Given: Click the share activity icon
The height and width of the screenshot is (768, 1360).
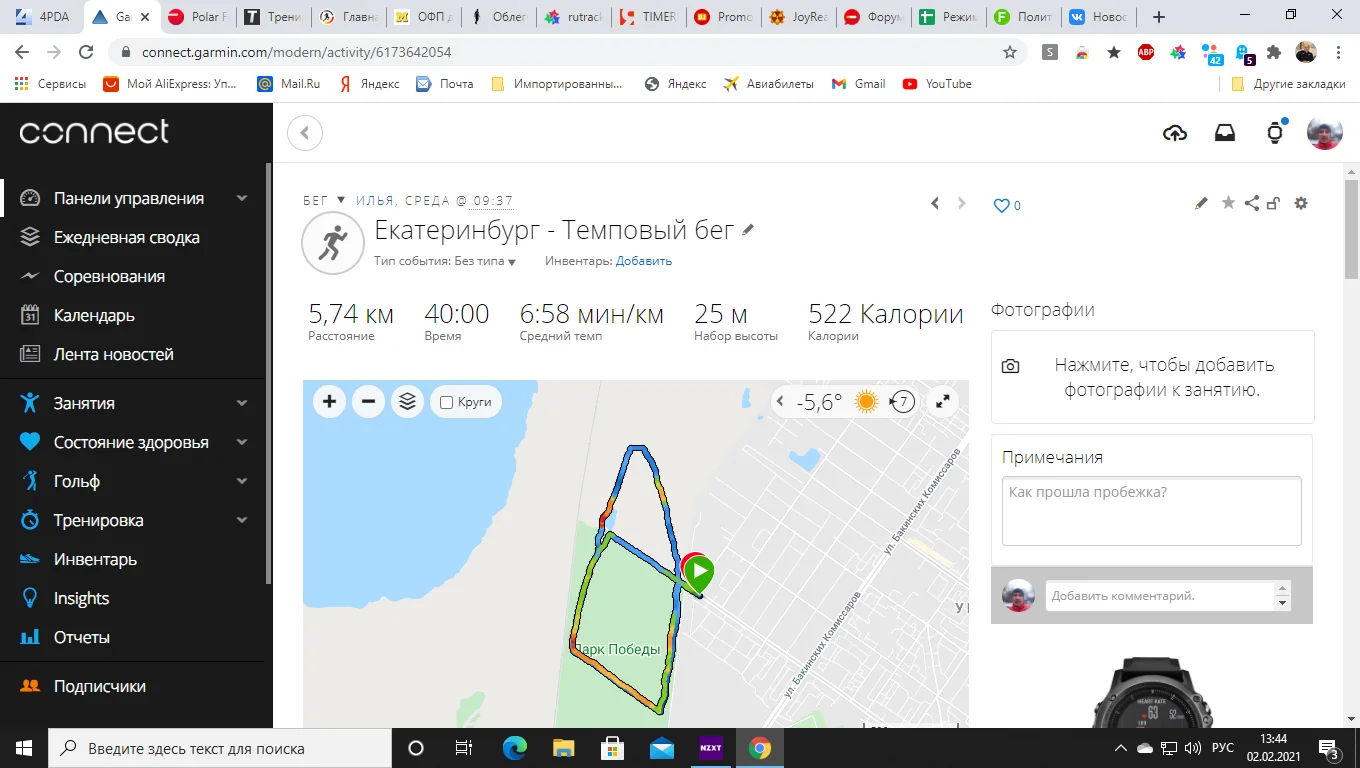Looking at the screenshot, I should [1252, 203].
